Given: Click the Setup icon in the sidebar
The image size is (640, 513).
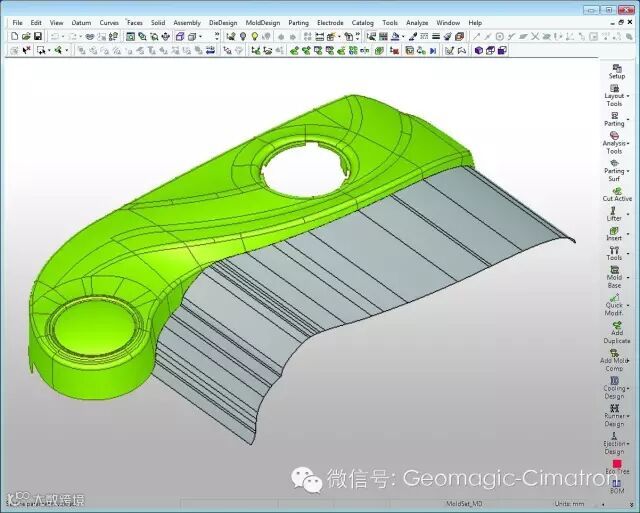Looking at the screenshot, I should pos(617,68).
